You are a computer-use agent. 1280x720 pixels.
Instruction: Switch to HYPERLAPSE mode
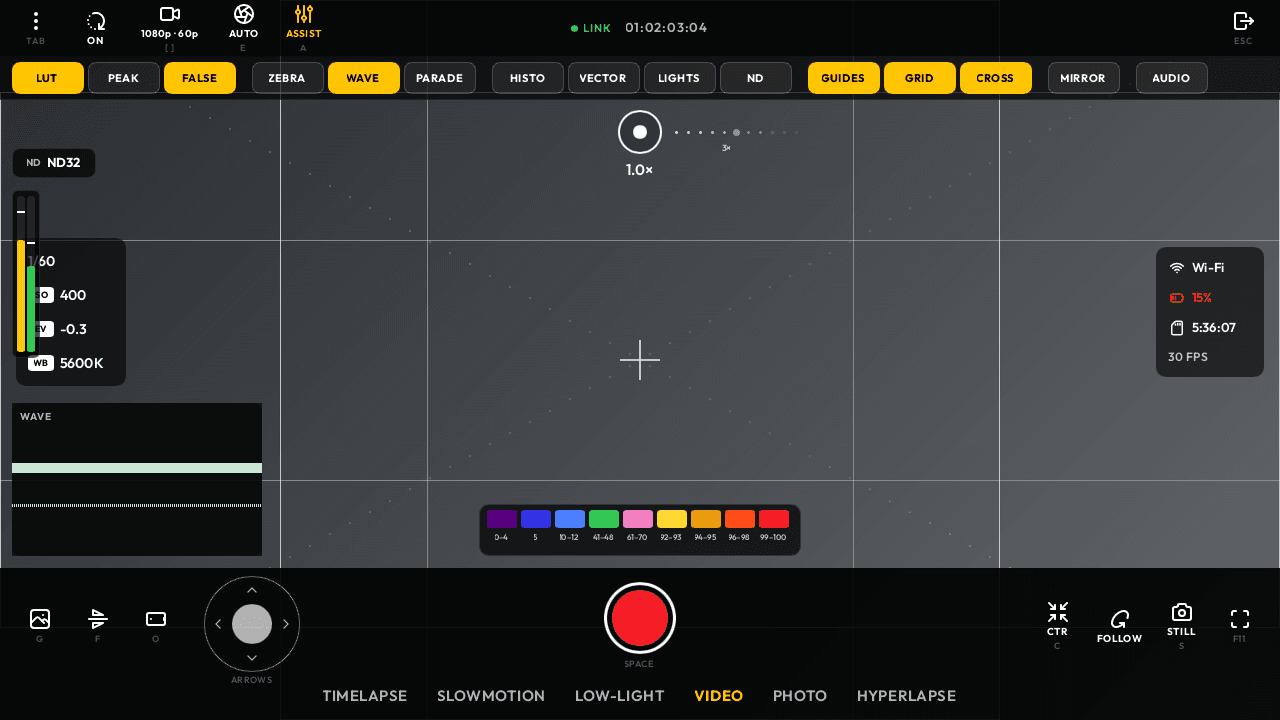(907, 696)
